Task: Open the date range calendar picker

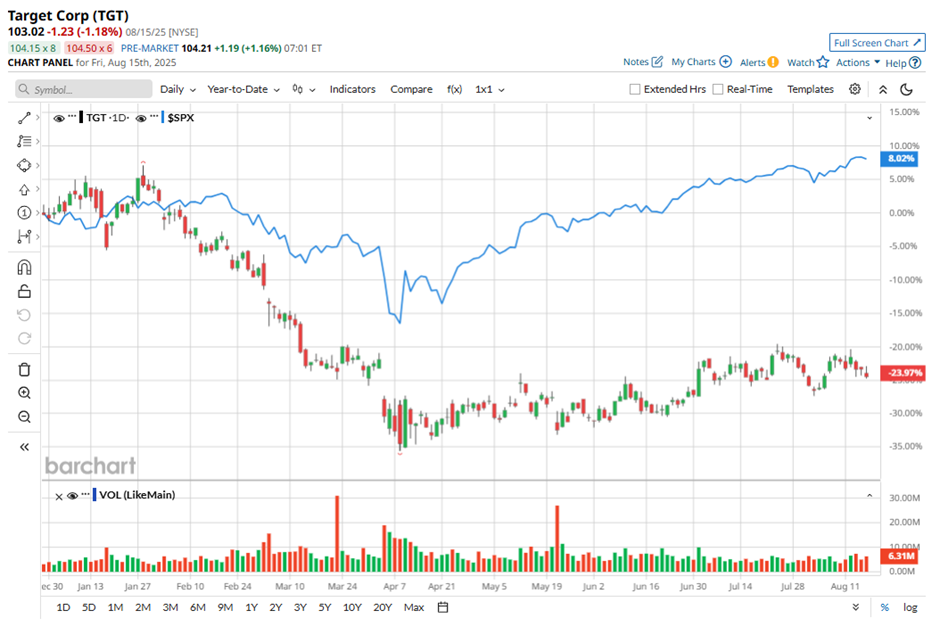Action: [443, 607]
